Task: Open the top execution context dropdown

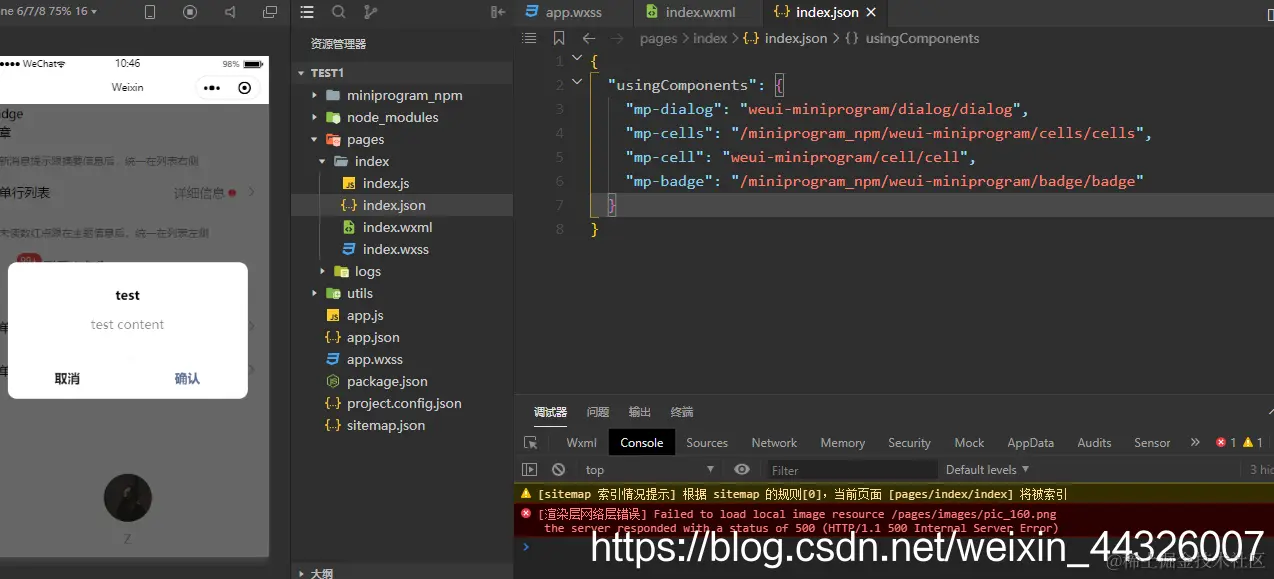Action: click(x=650, y=470)
